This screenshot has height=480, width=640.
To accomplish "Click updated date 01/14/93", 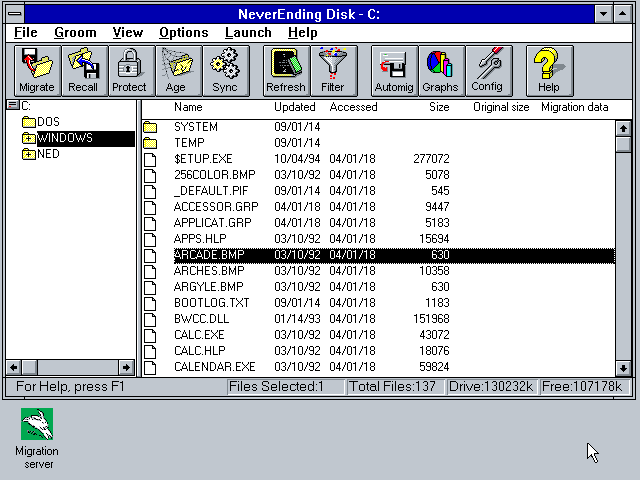I will [297, 319].
